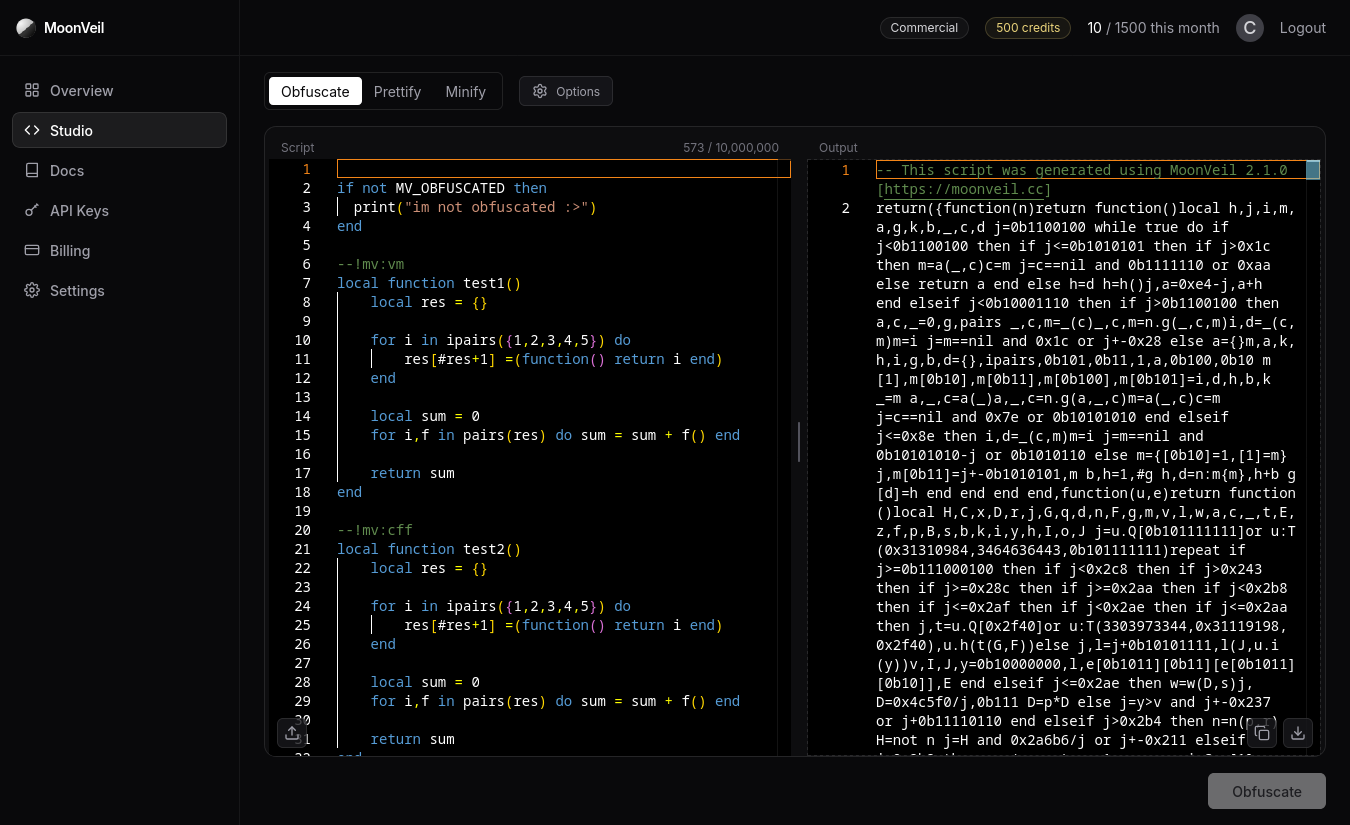Click the [https://moonveil.cc] text in output

pyautogui.click(x=964, y=189)
